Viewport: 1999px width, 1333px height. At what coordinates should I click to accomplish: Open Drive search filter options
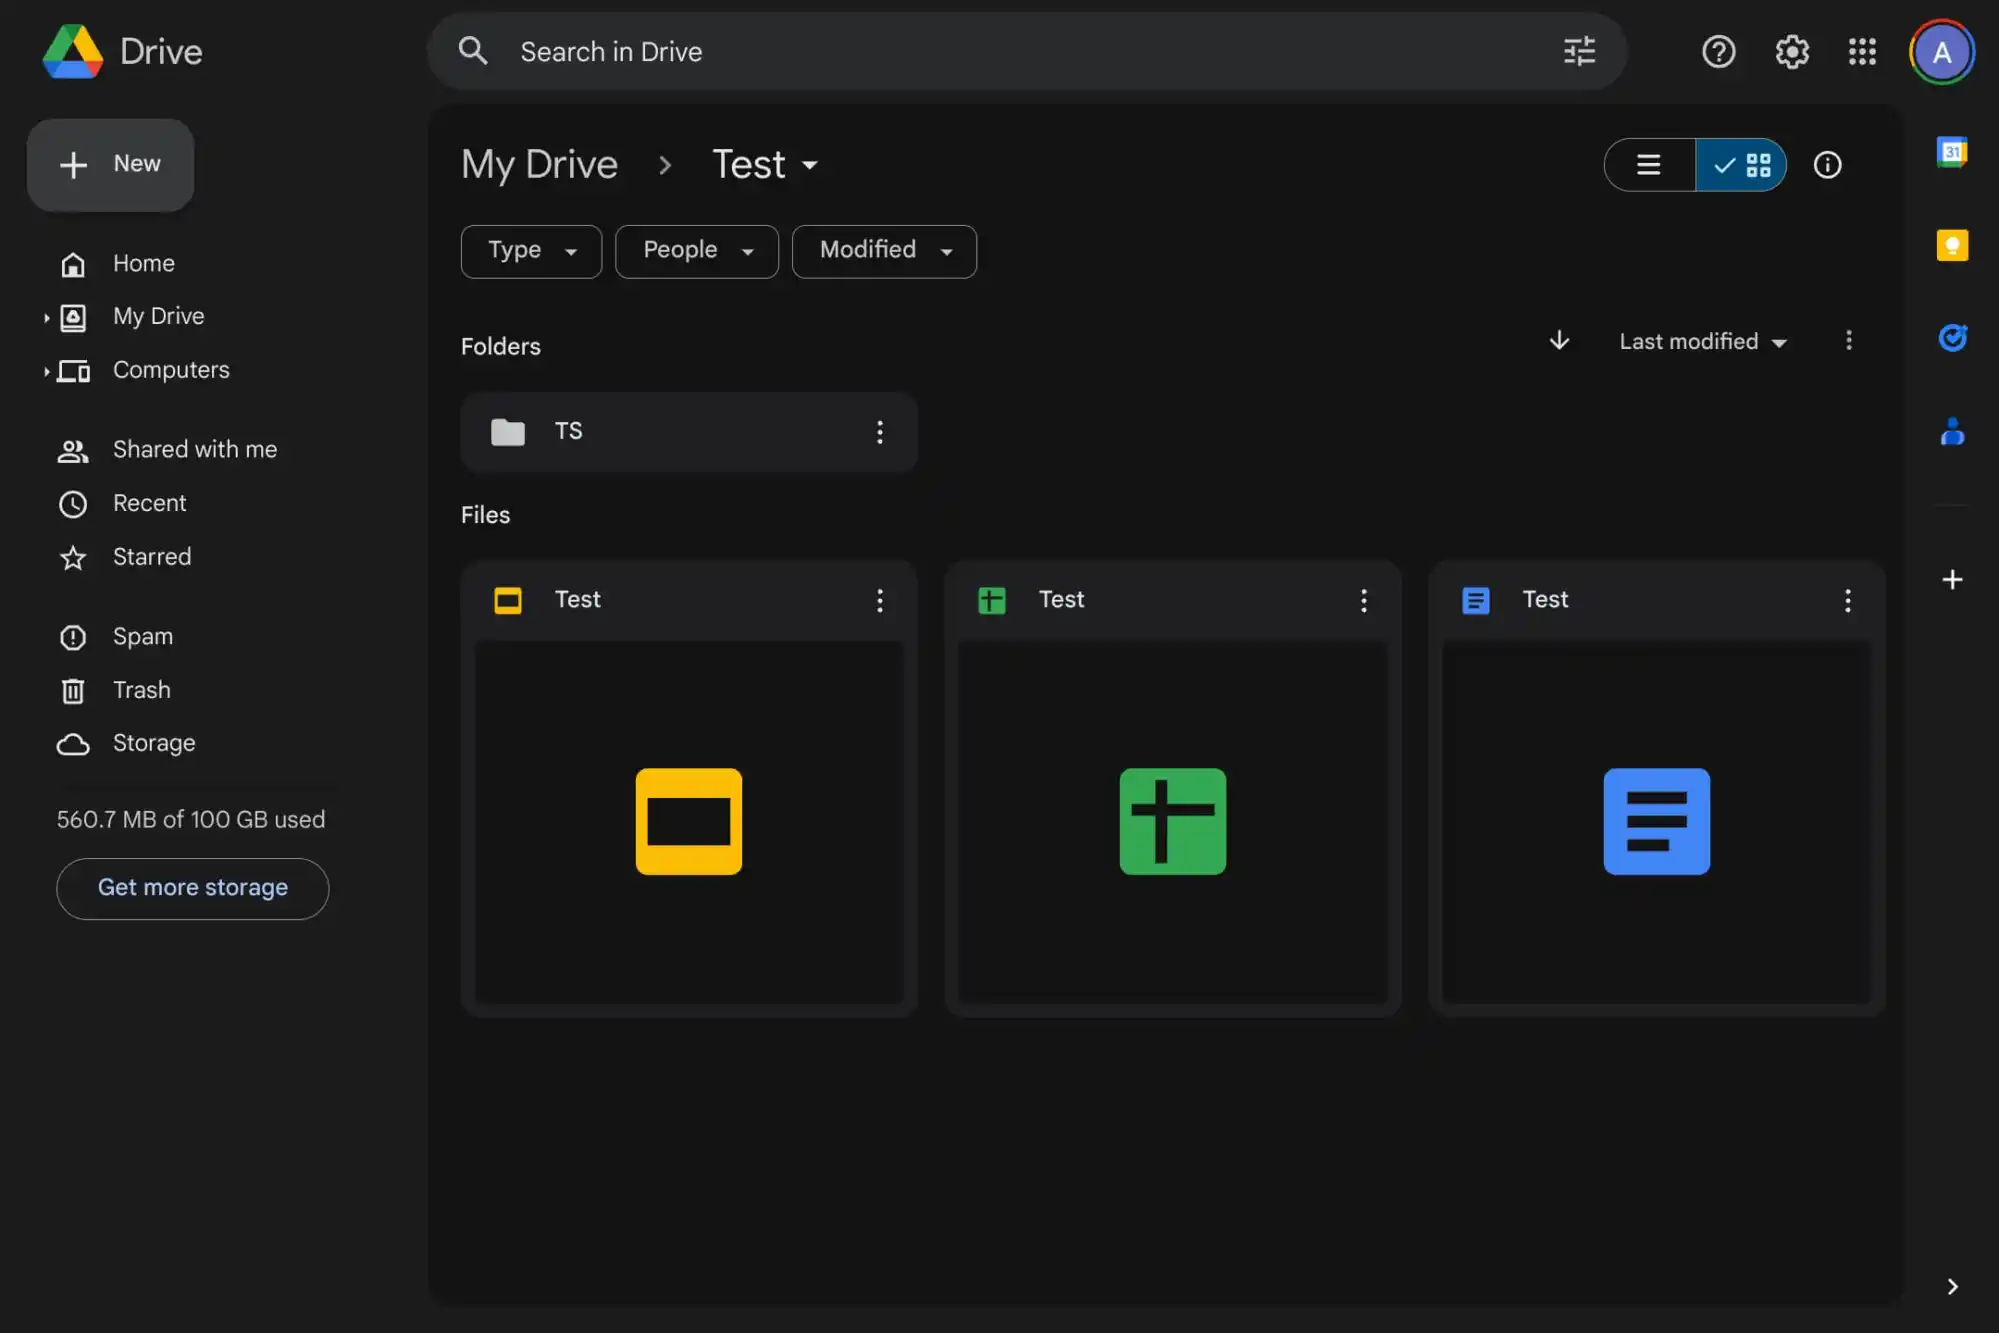pos(1580,49)
